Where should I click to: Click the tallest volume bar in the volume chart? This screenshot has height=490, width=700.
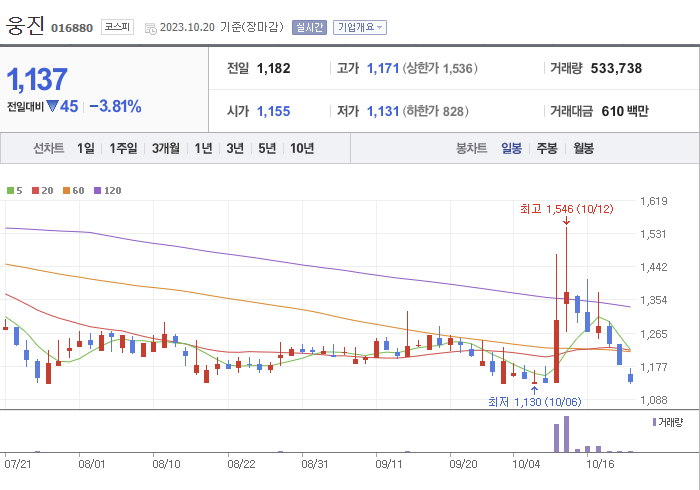click(567, 434)
